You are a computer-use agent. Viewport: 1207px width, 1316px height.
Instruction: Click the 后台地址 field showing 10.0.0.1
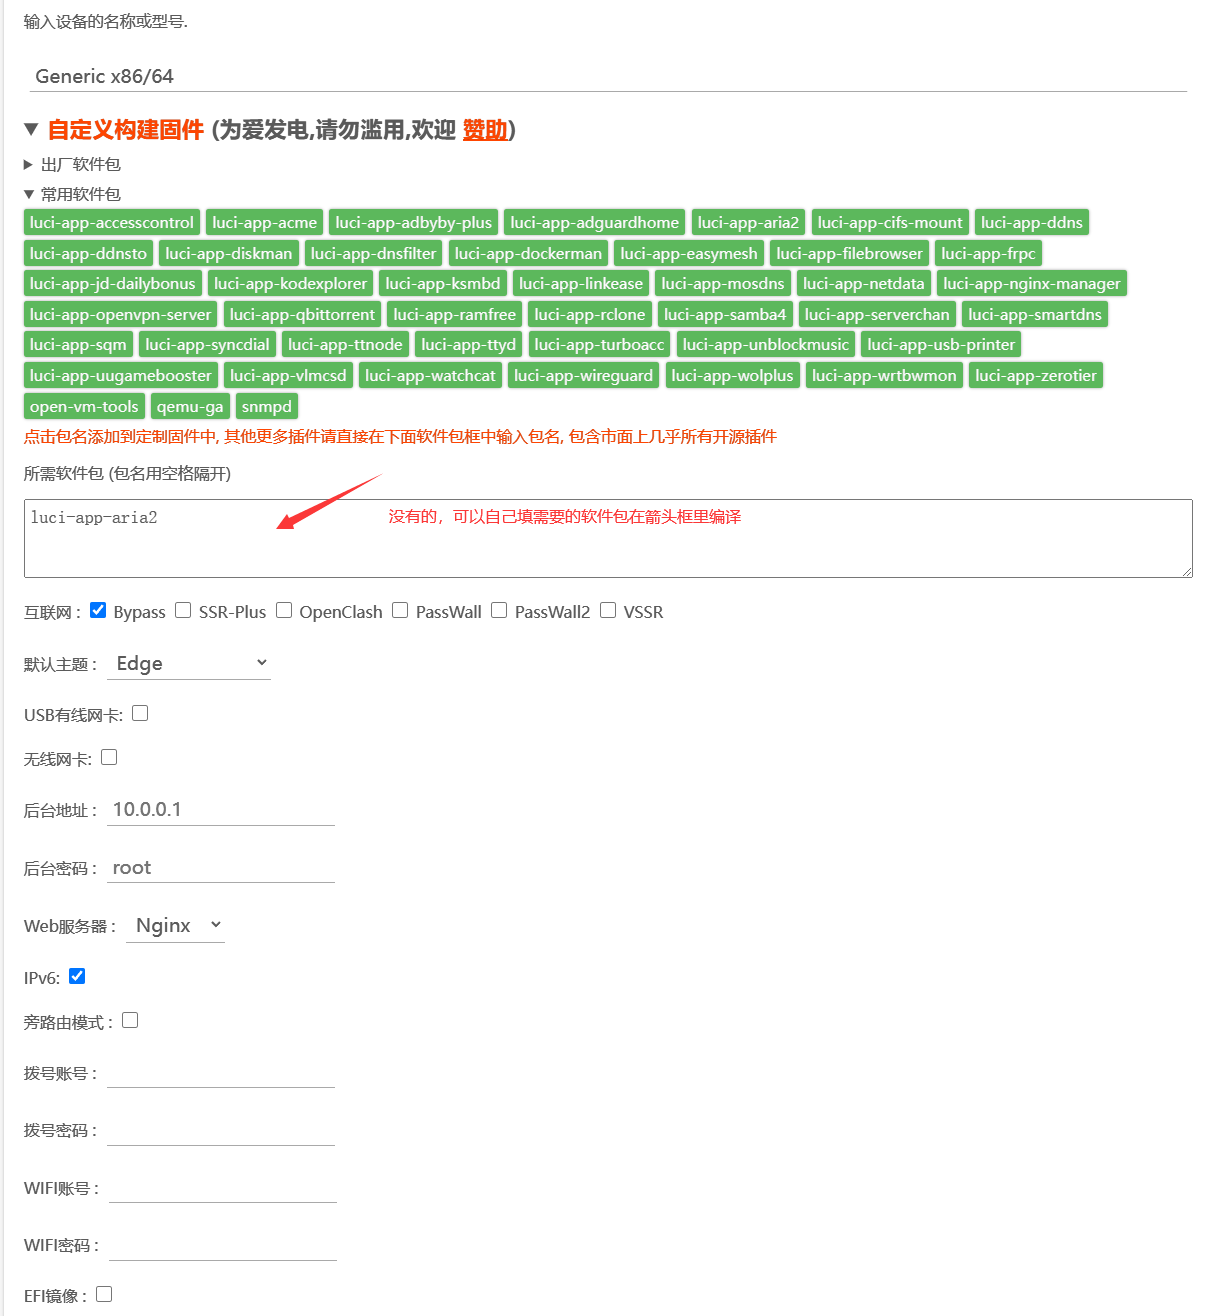221,810
